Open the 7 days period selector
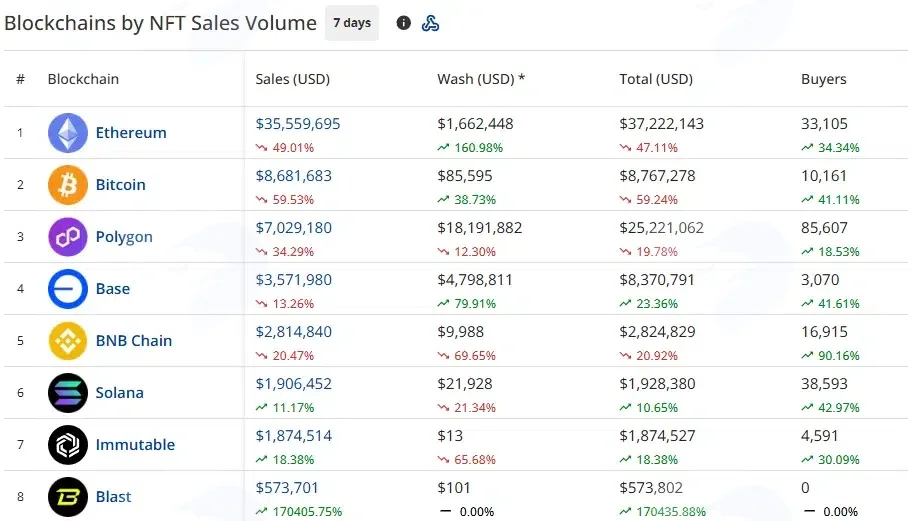This screenshot has width=917, height=521. [352, 23]
